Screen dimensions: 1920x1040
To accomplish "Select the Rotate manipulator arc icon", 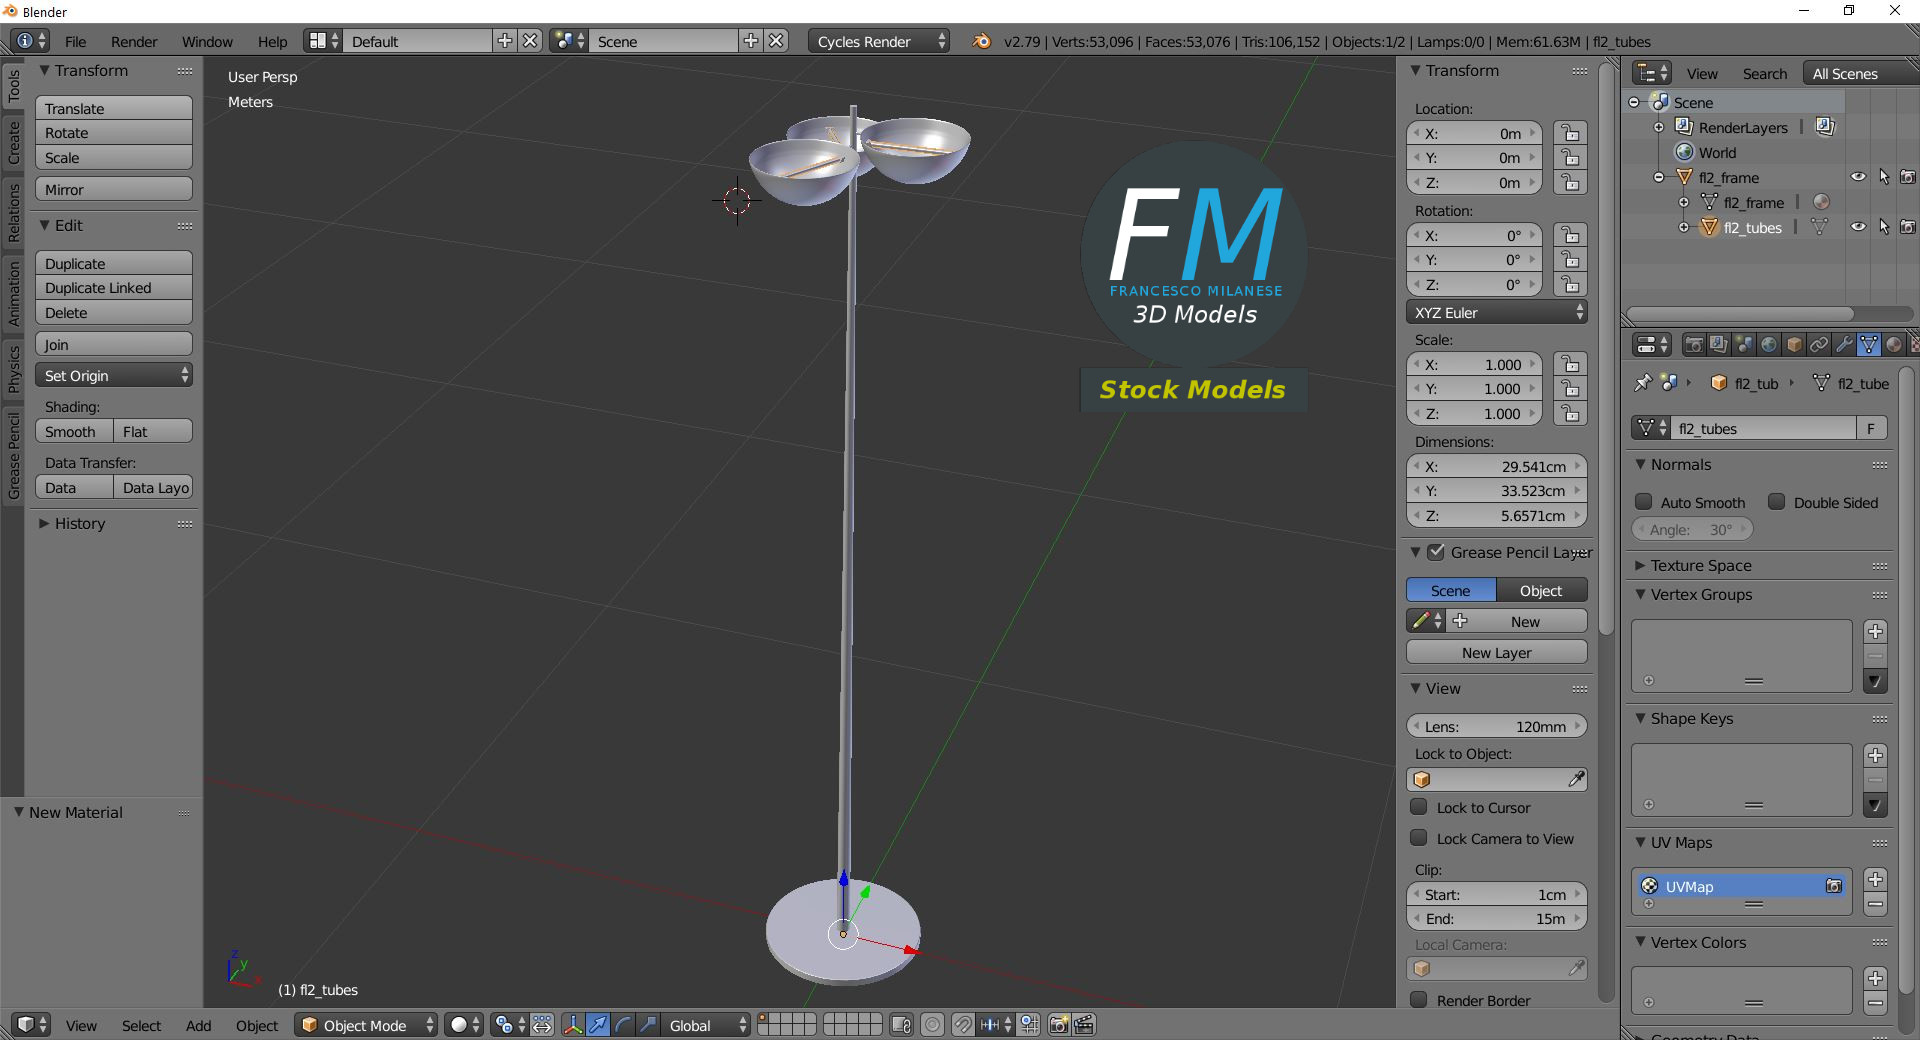I will click(x=623, y=1025).
